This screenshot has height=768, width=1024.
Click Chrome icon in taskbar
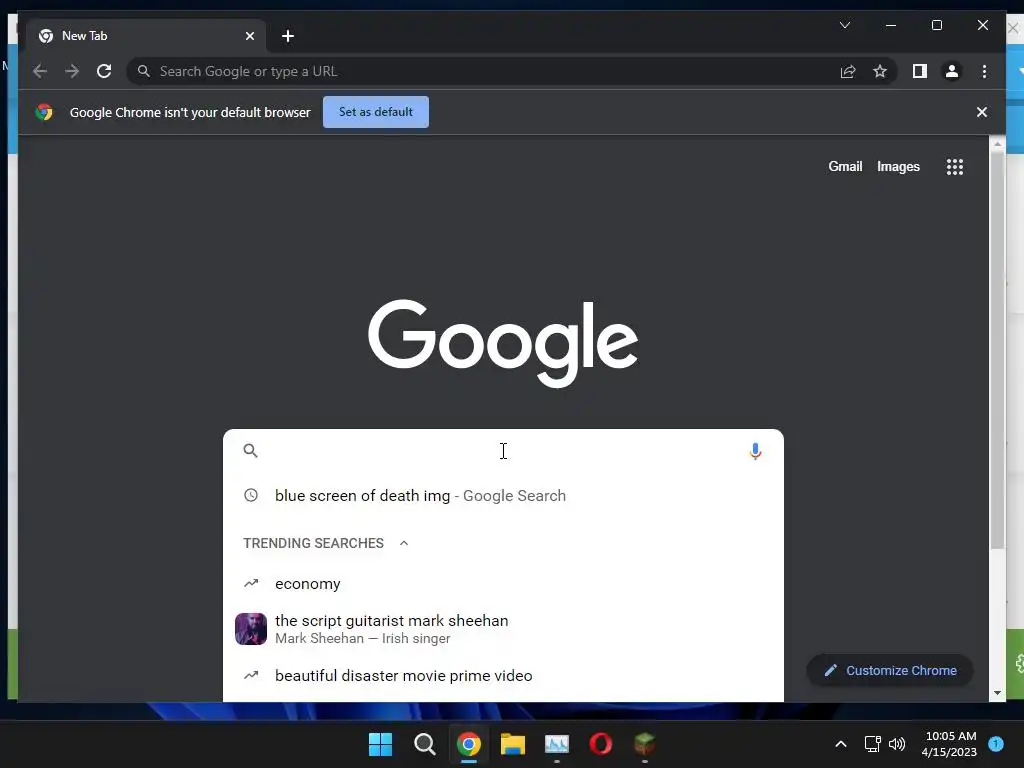pyautogui.click(x=468, y=744)
